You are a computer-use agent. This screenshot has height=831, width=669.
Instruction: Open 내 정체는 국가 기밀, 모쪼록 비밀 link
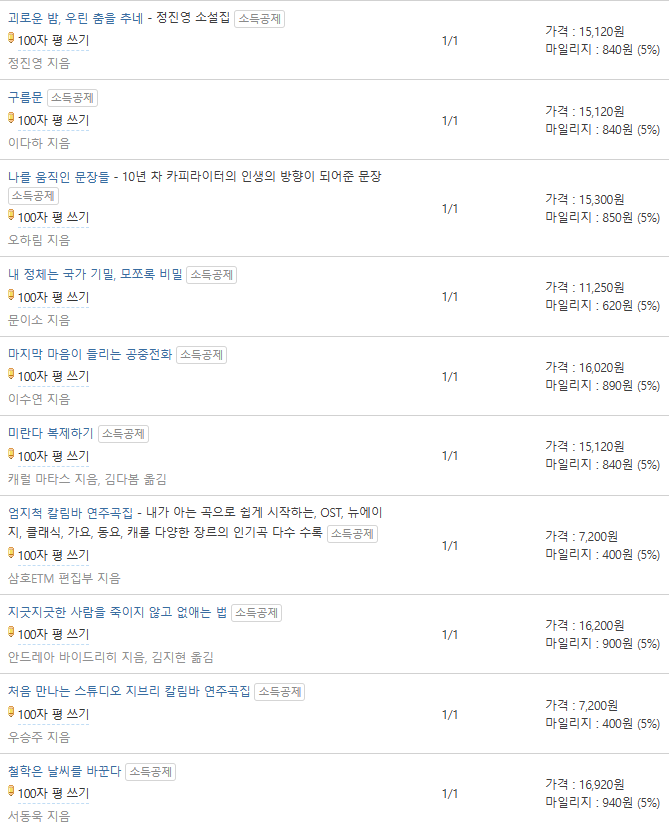click(95, 275)
